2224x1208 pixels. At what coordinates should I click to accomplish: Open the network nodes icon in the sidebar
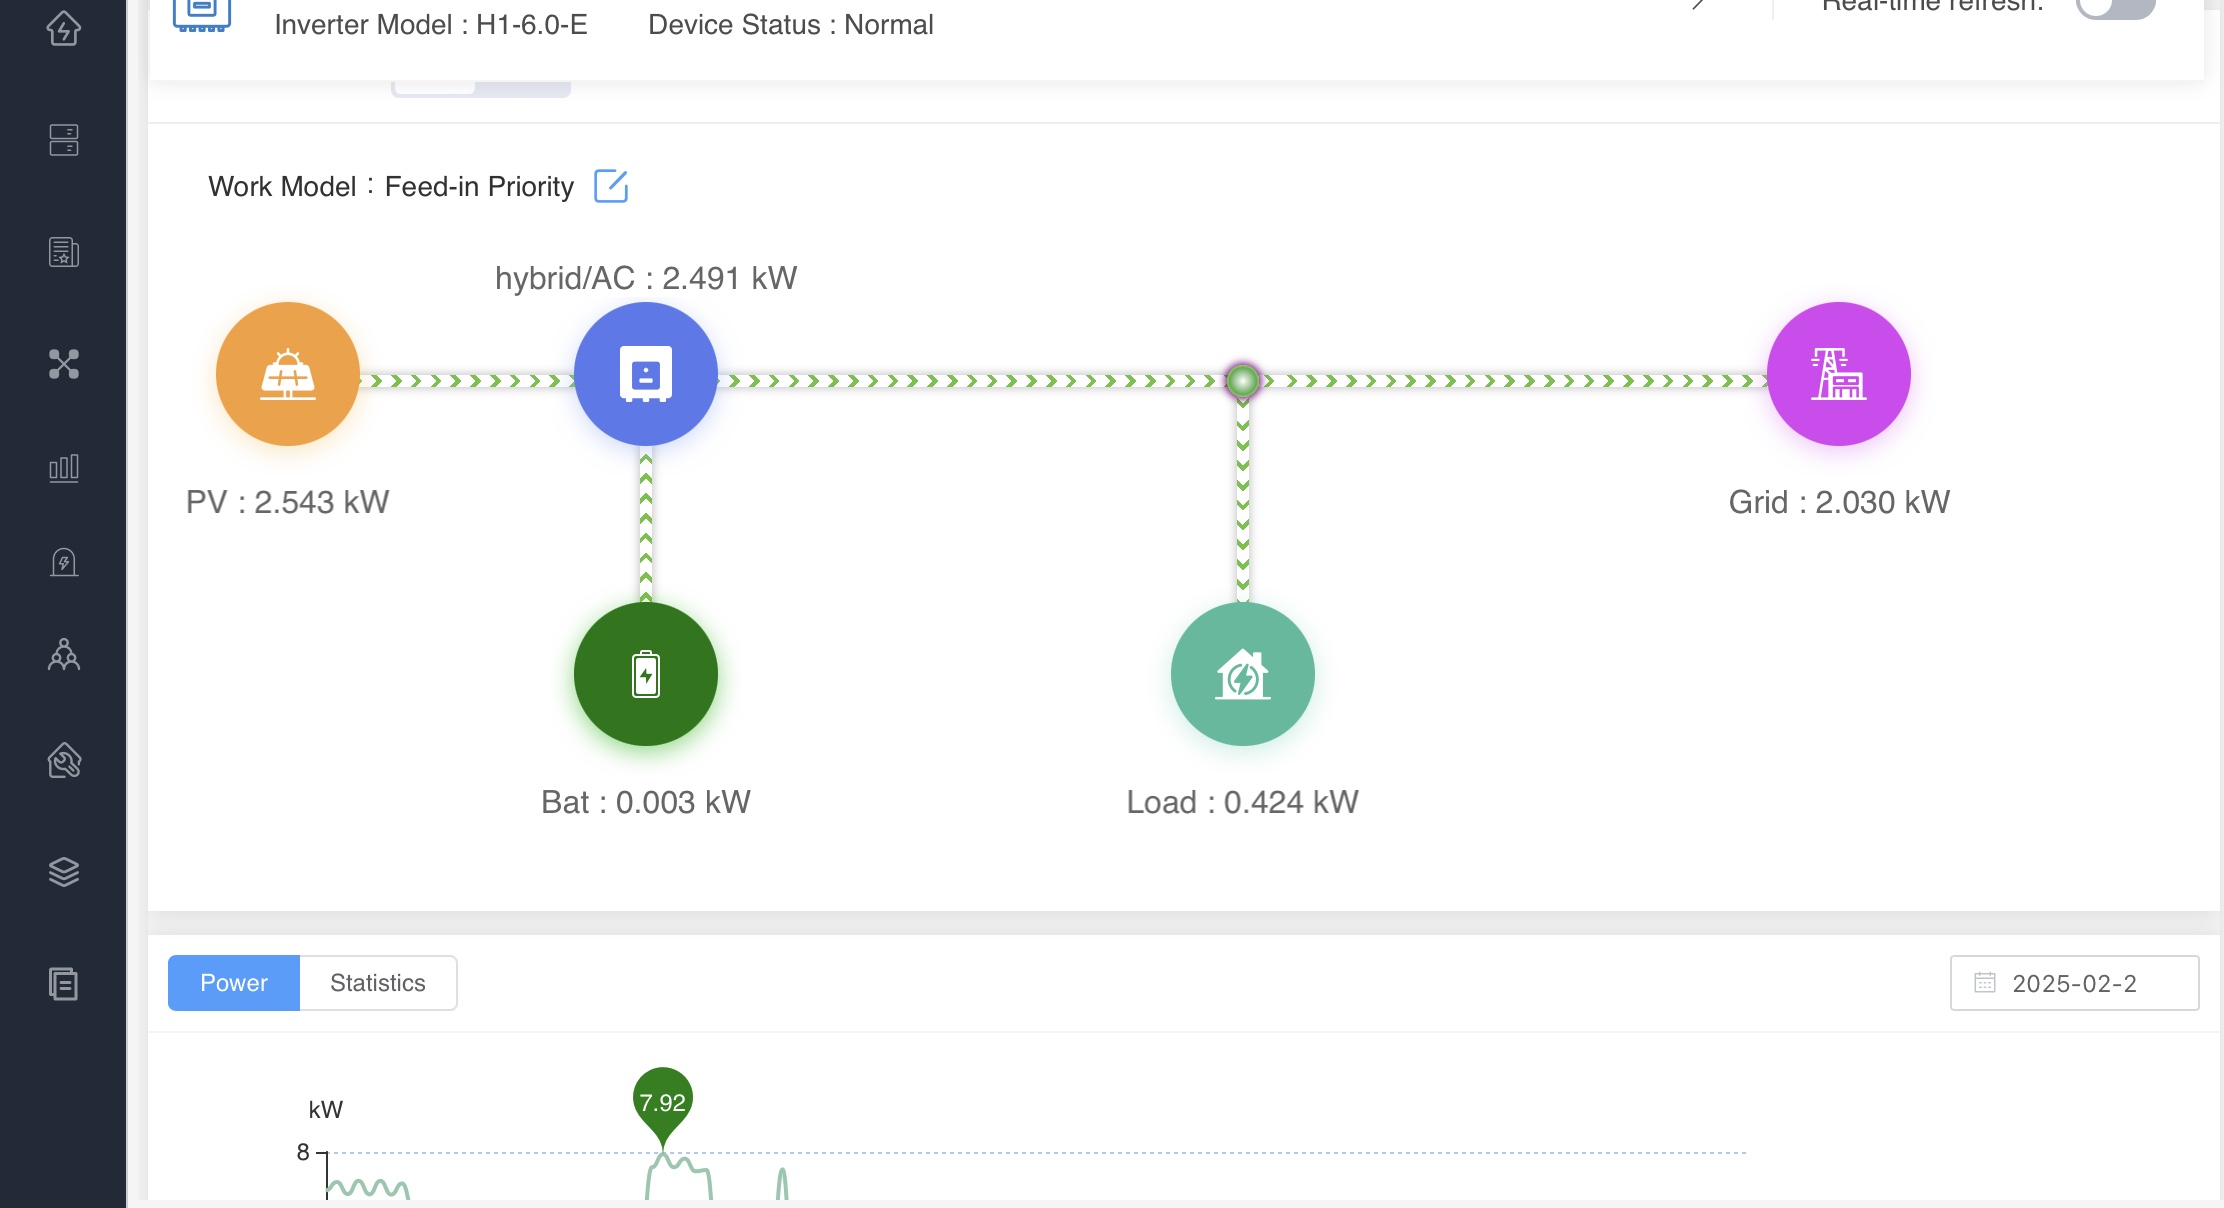point(64,364)
